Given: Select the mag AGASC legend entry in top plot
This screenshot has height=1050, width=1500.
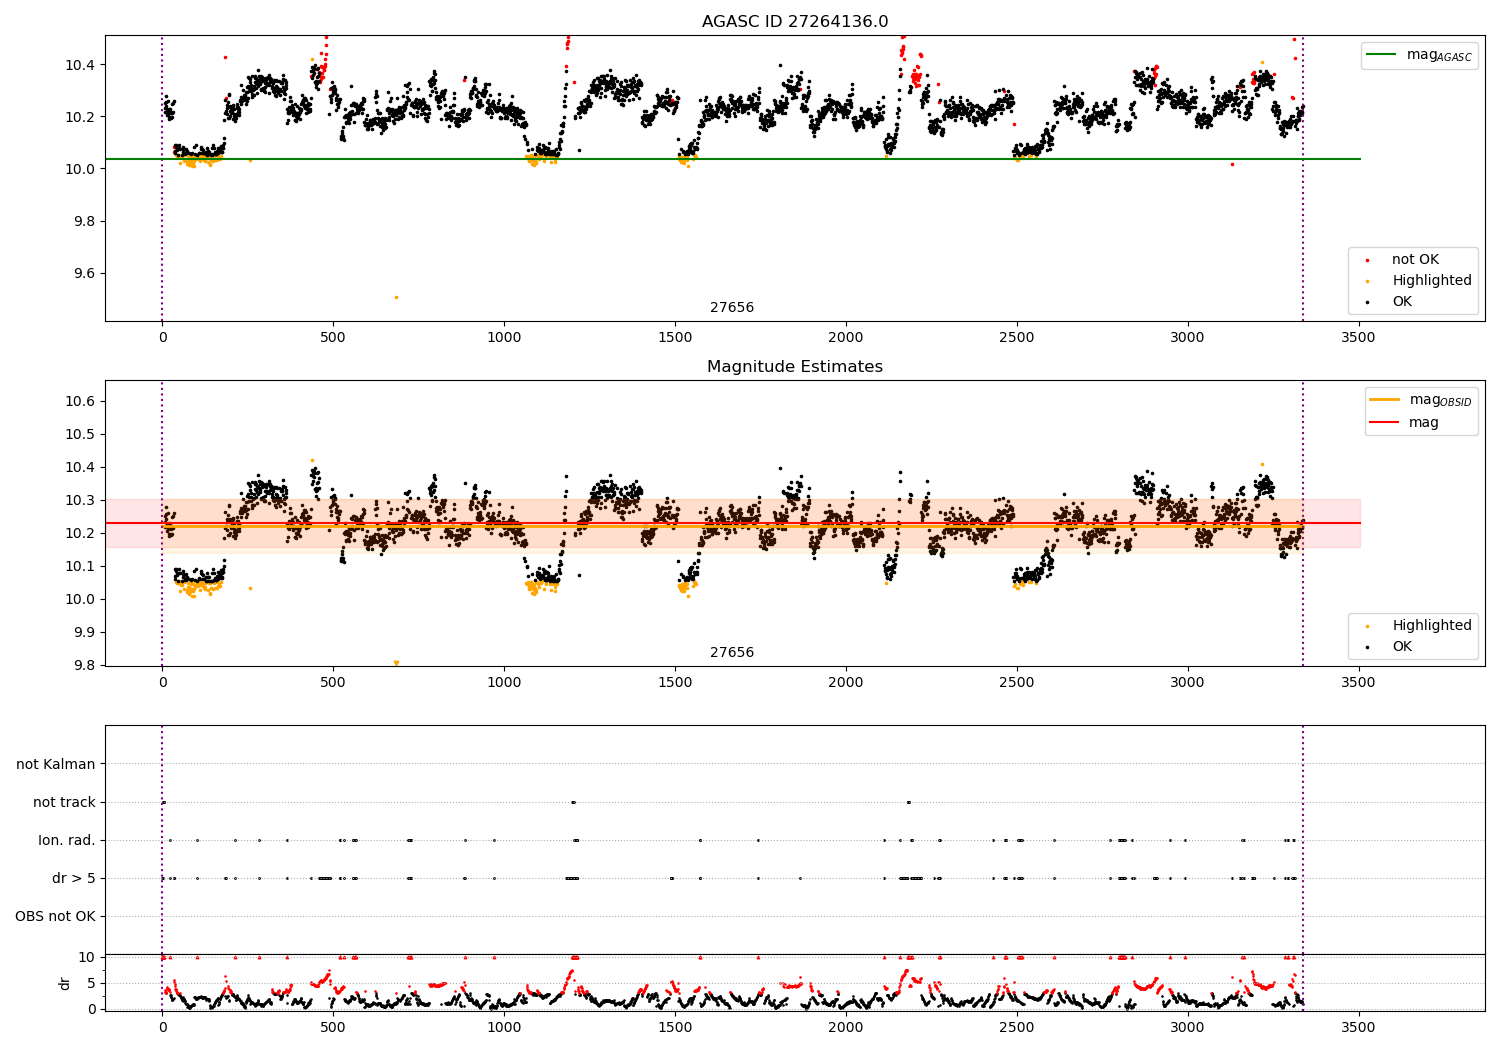Looking at the screenshot, I should [x=1419, y=56].
